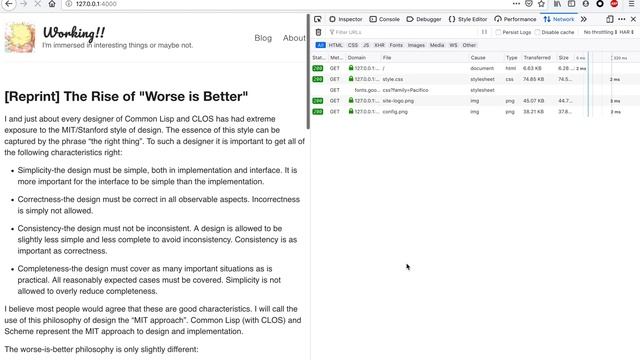This screenshot has width=640, height=360.
Task: Select the style.css request row
Action: (475, 79)
